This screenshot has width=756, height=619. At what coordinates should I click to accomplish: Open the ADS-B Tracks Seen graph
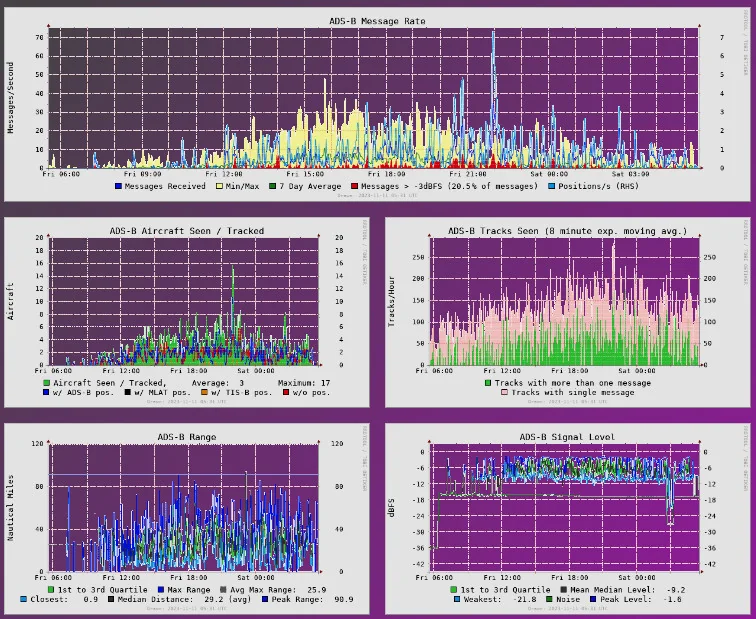click(567, 312)
